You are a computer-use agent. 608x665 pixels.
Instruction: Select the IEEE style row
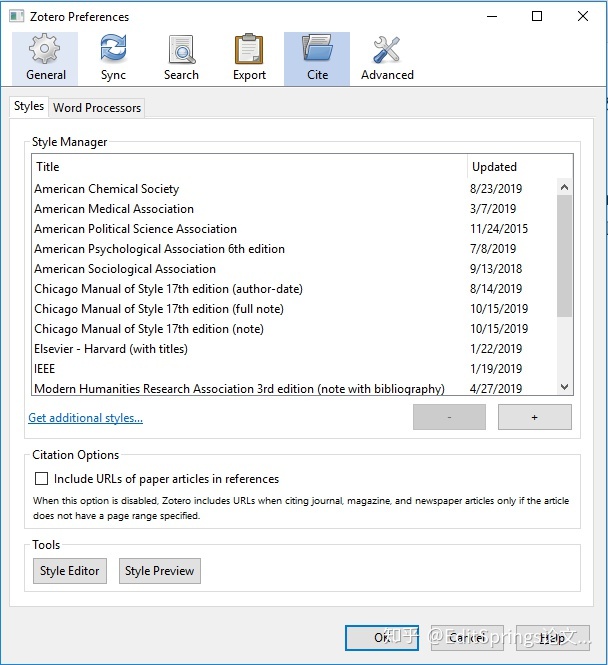click(x=295, y=369)
